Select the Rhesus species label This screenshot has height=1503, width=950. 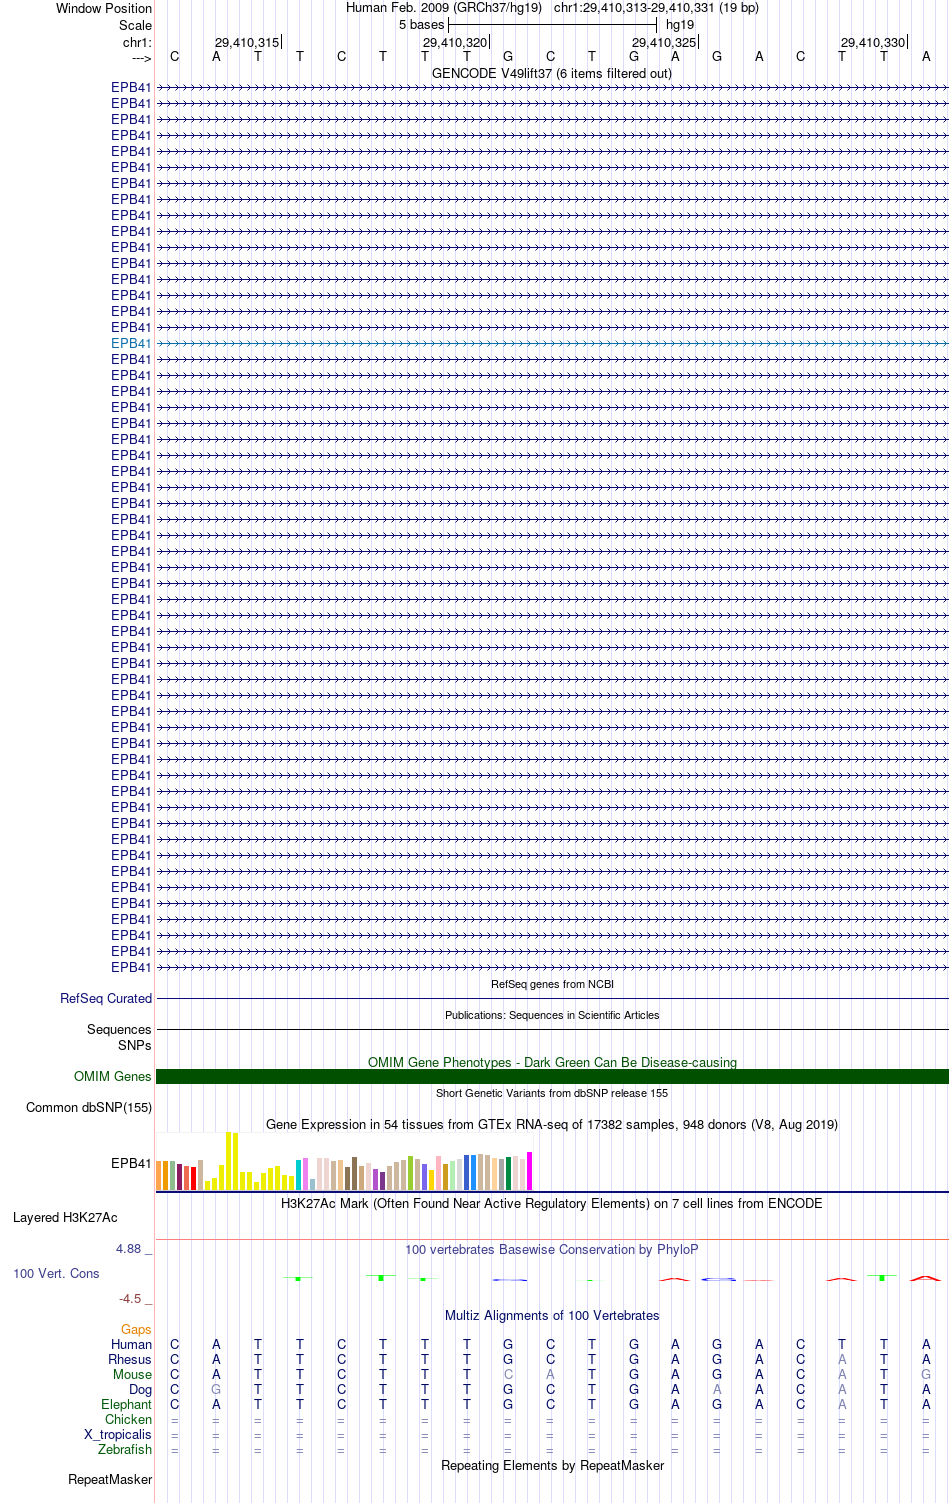pyautogui.click(x=130, y=1359)
